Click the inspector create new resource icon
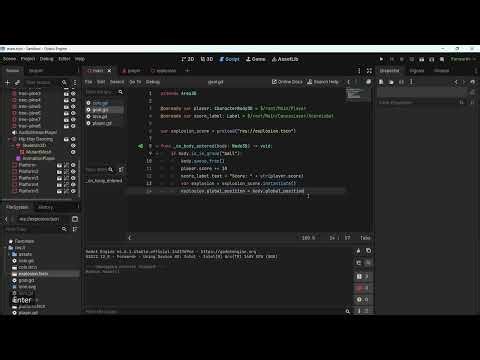480x360 pixels. click(381, 82)
